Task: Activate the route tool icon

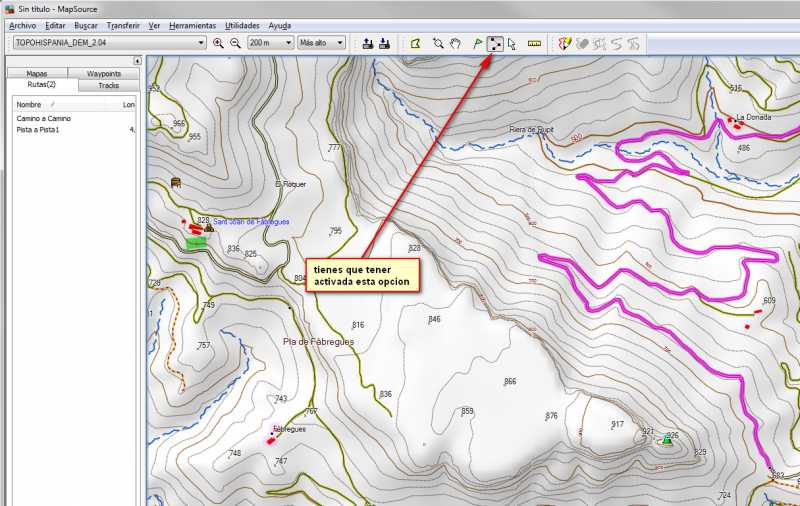Action: pos(495,43)
